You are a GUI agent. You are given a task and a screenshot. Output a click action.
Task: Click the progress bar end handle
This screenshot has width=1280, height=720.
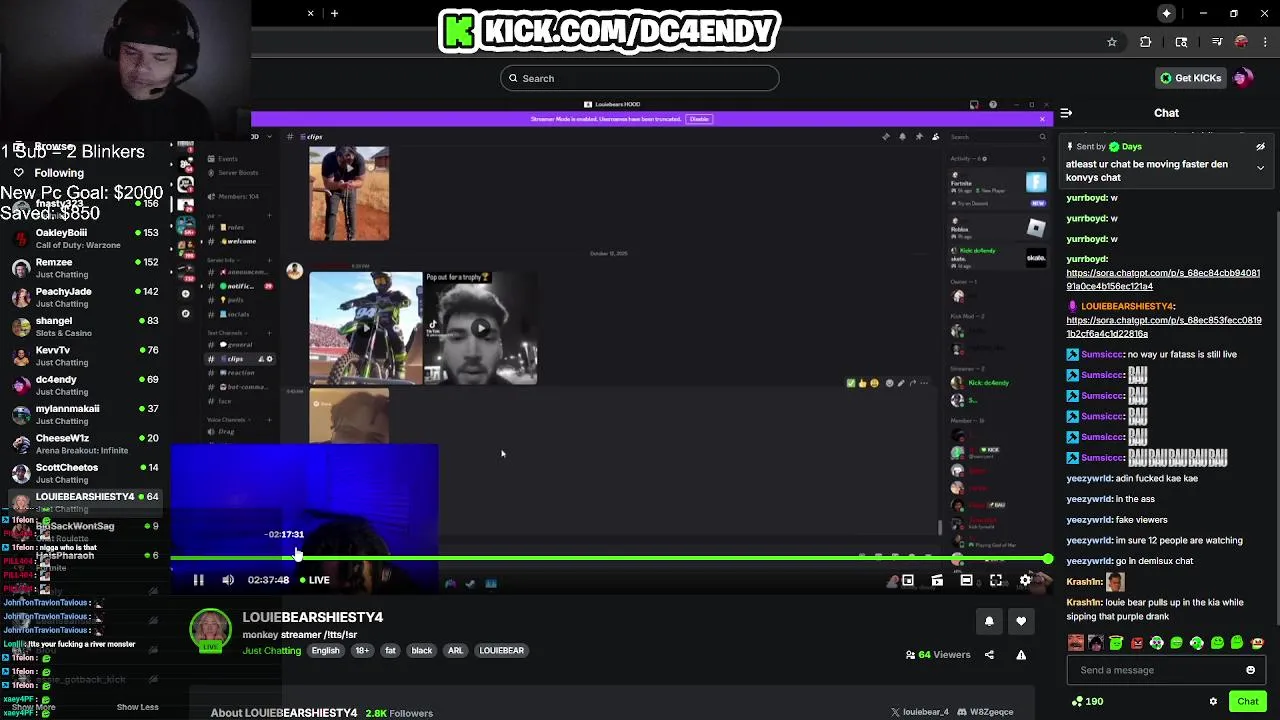pyautogui.click(x=1047, y=558)
